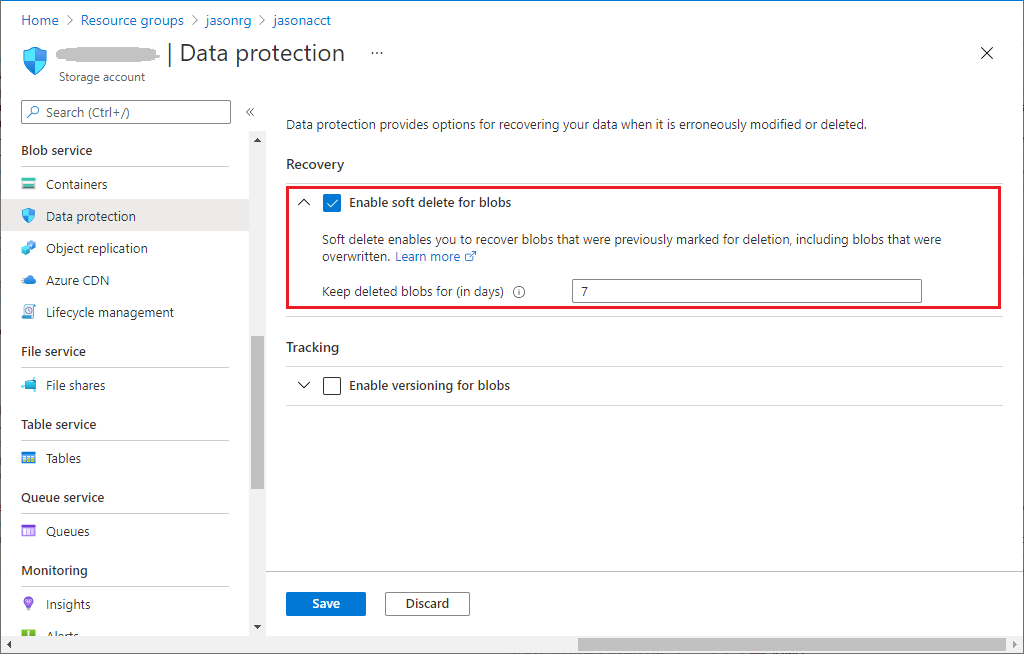The image size is (1024, 654).
Task: Click the Containers icon in the sidebar
Action: tap(29, 185)
